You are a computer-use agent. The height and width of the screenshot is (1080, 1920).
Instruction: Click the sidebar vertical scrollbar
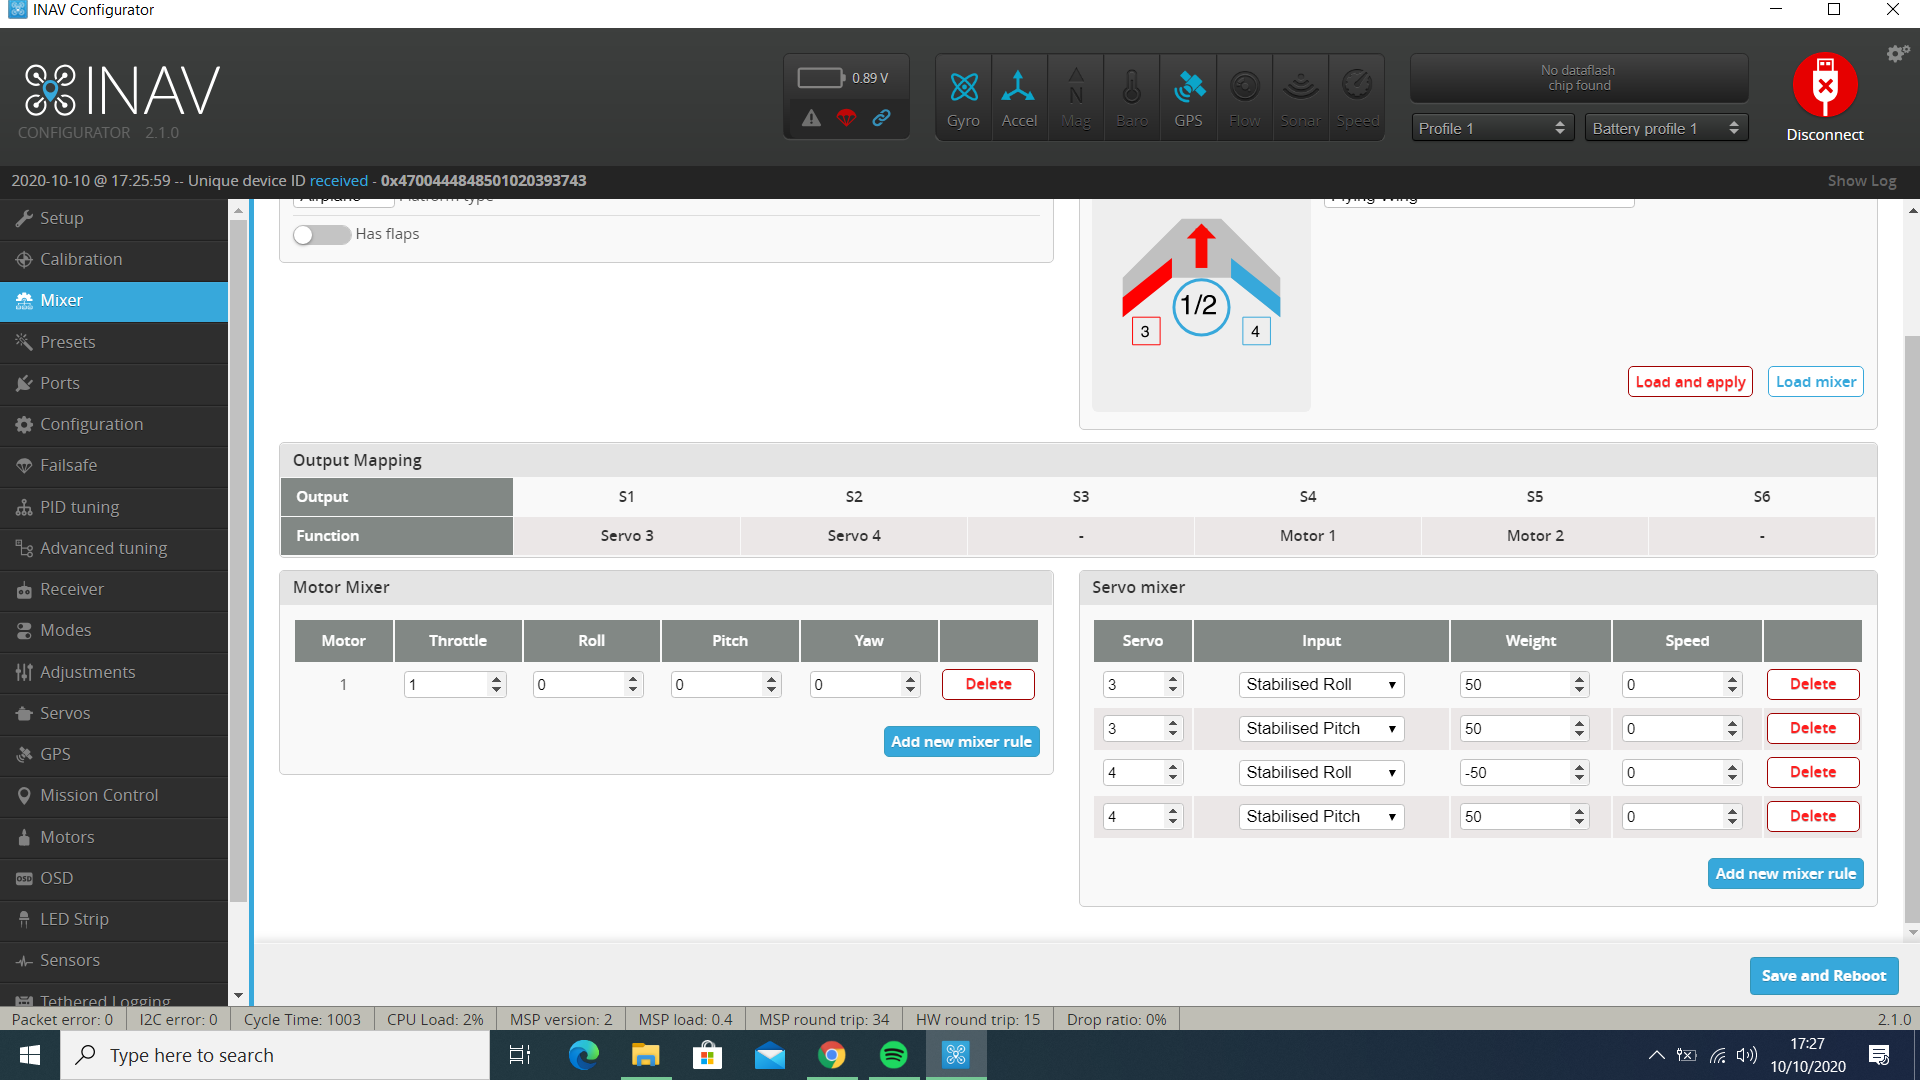tap(238, 560)
